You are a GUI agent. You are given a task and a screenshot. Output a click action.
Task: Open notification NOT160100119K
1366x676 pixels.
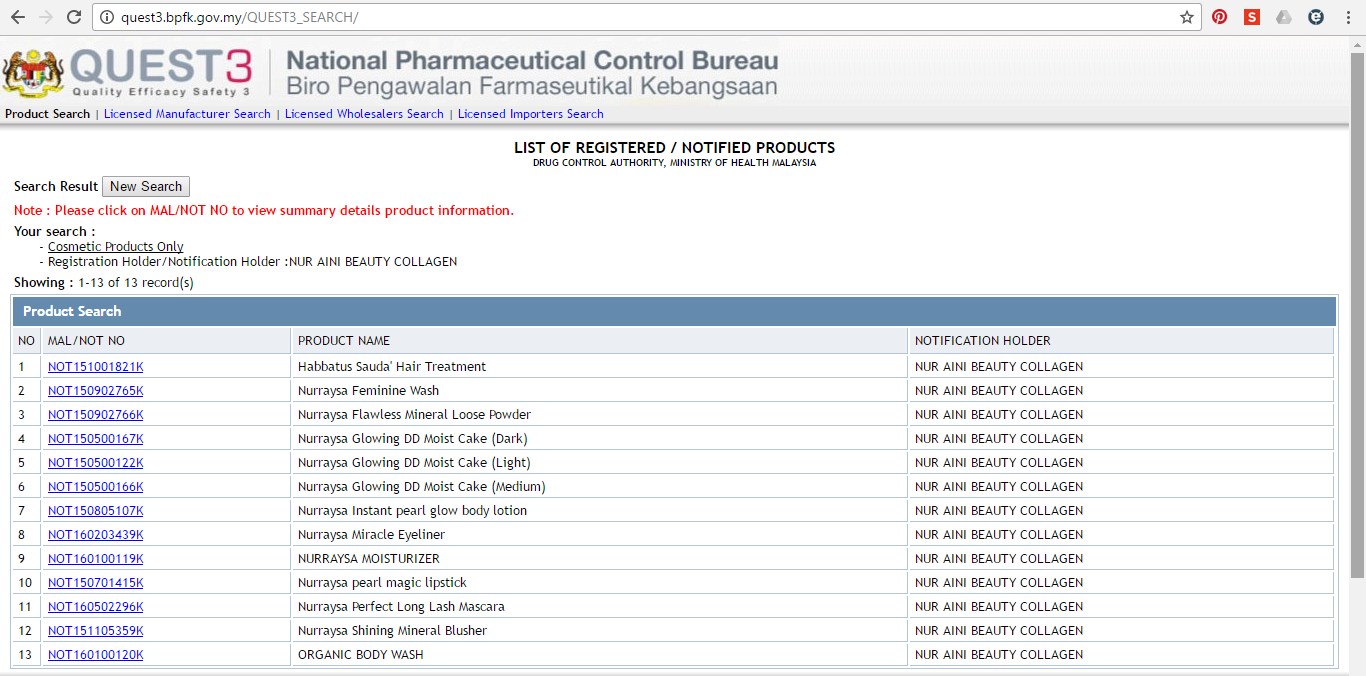click(95, 559)
